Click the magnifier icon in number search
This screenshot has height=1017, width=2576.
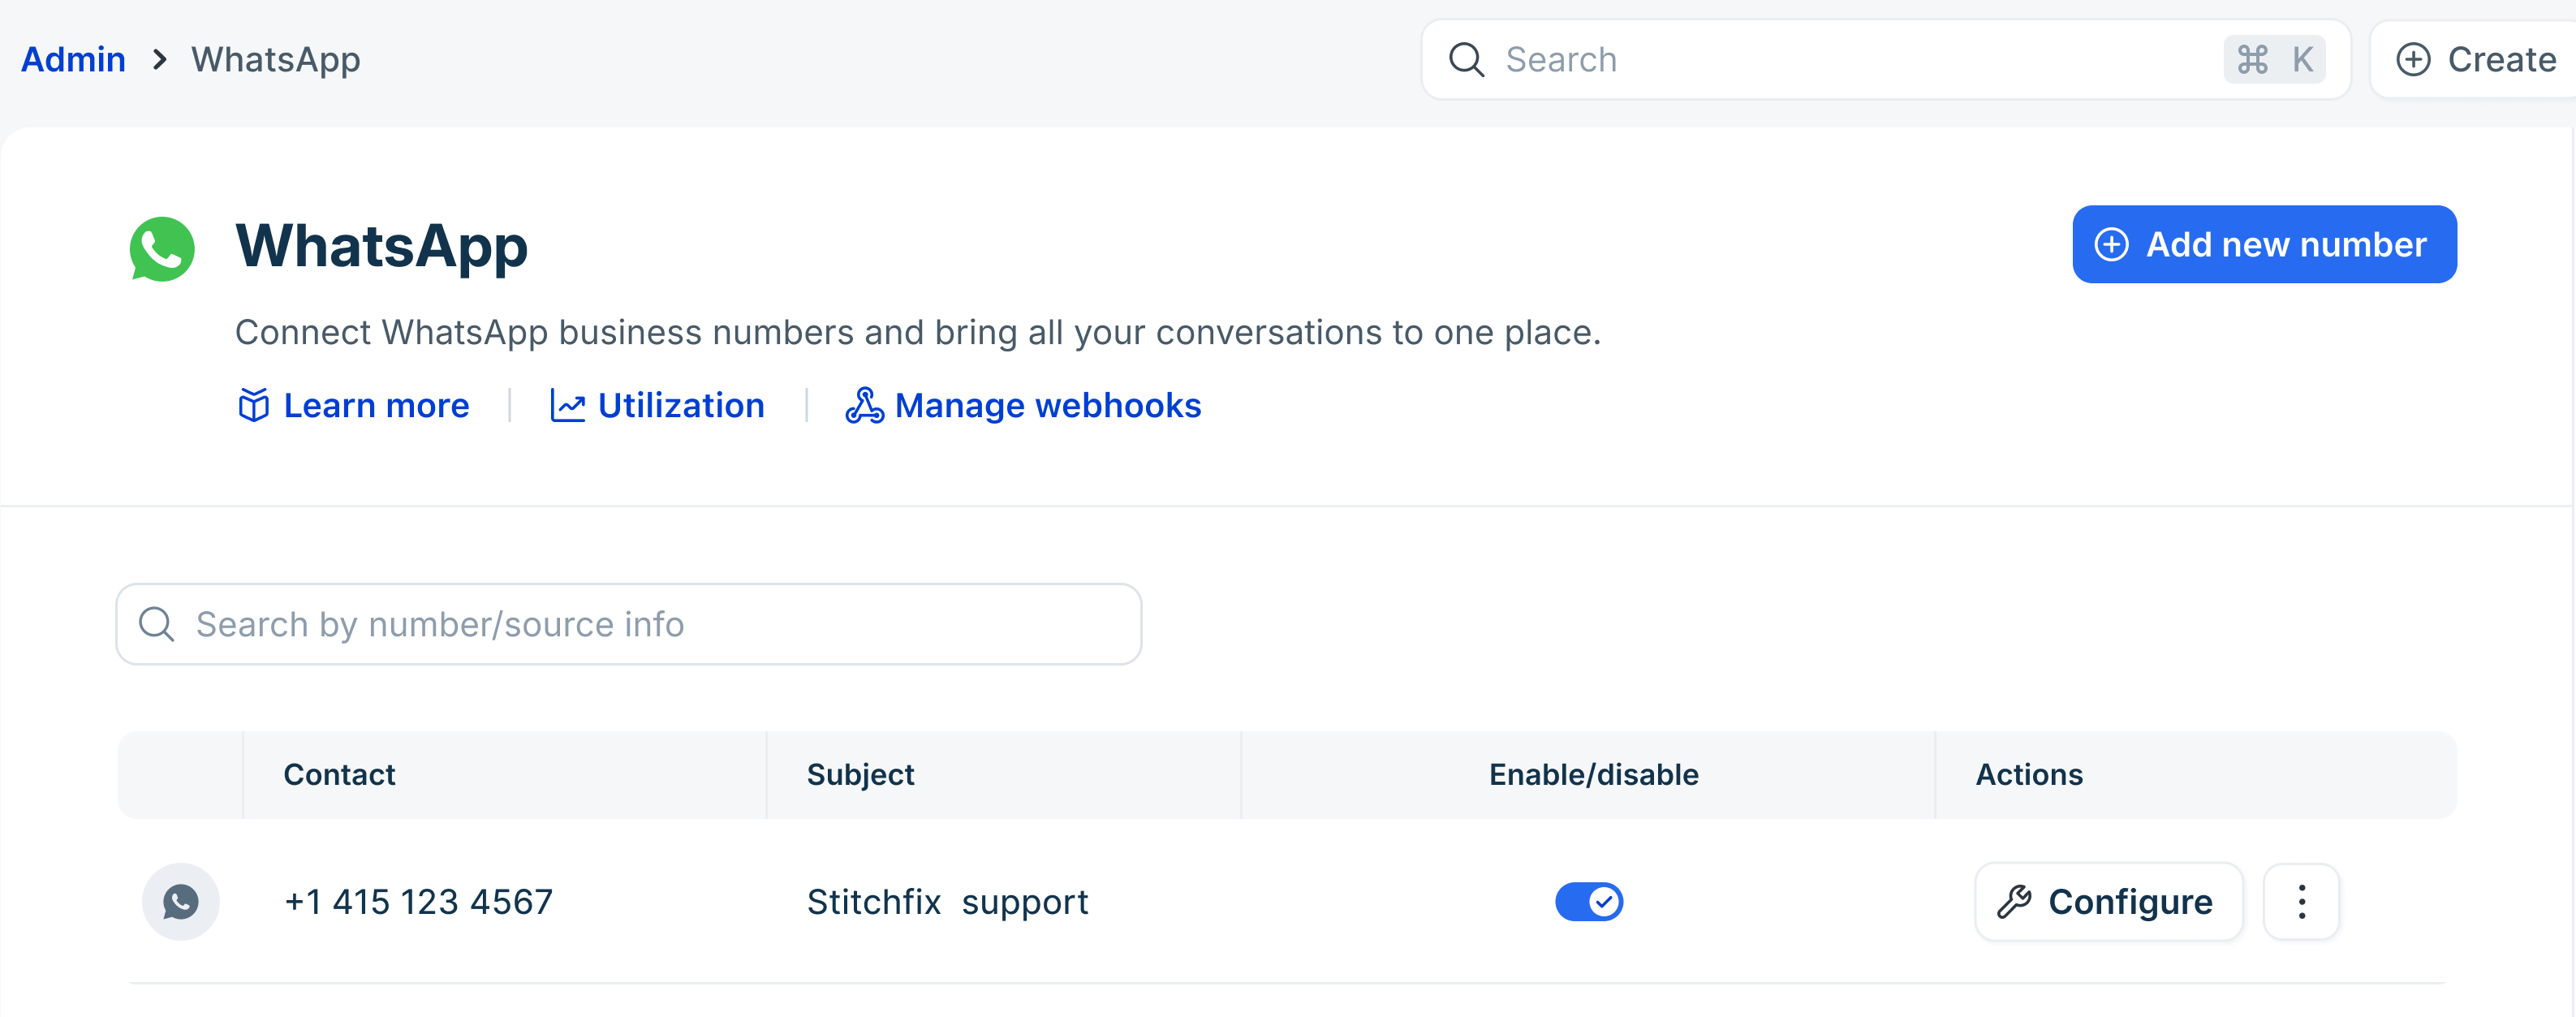click(157, 624)
